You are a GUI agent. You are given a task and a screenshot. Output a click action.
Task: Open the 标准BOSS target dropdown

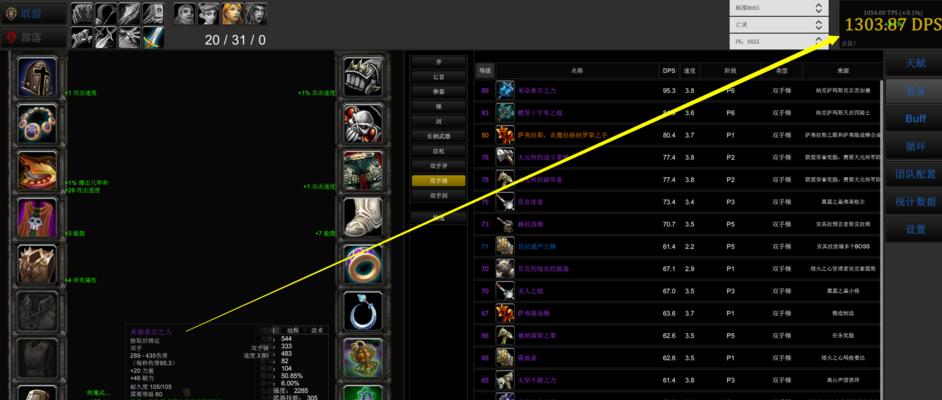779,8
